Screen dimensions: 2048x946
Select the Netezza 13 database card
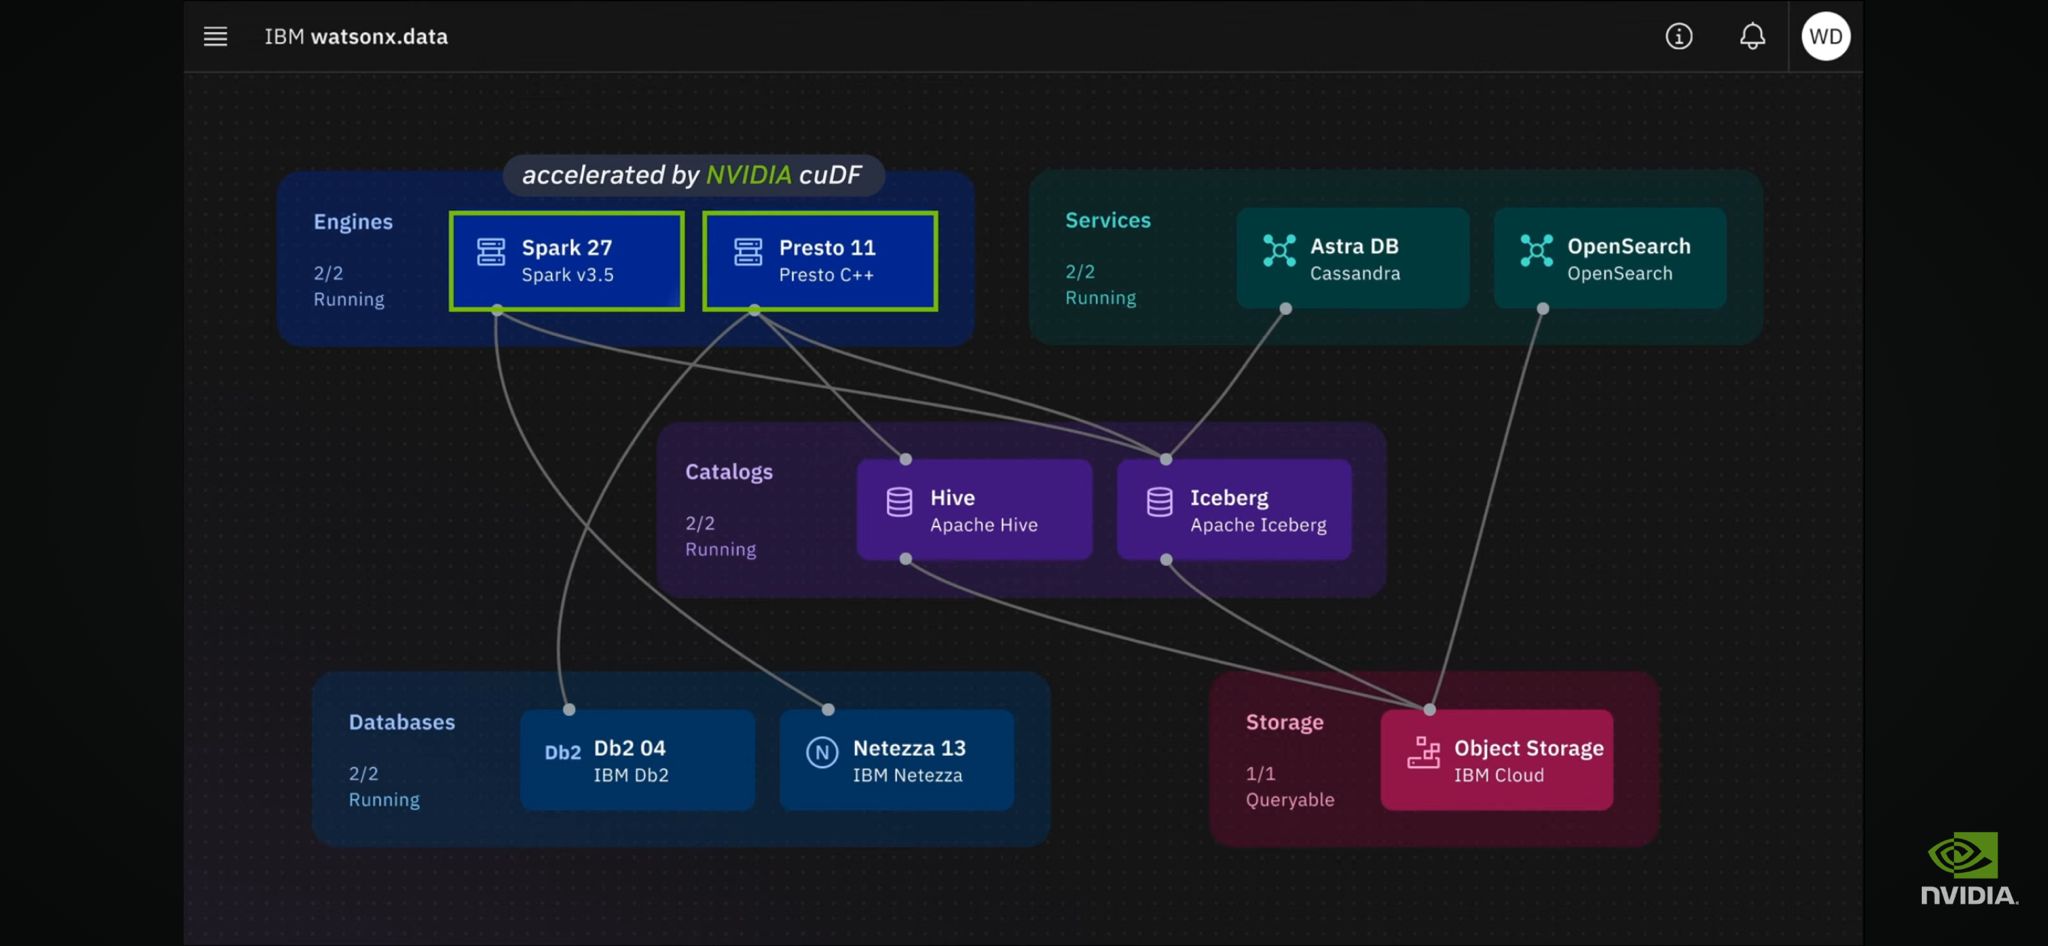pos(897,760)
